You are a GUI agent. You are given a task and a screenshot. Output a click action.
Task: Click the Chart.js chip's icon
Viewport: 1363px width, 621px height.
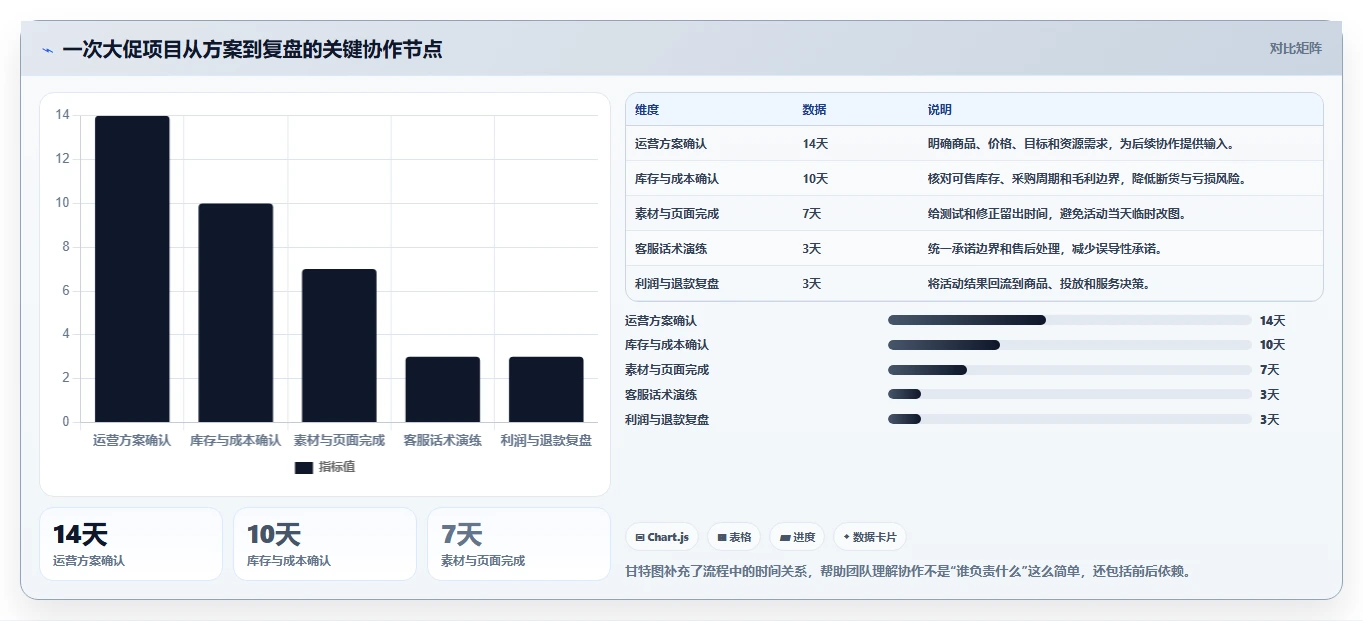point(640,538)
